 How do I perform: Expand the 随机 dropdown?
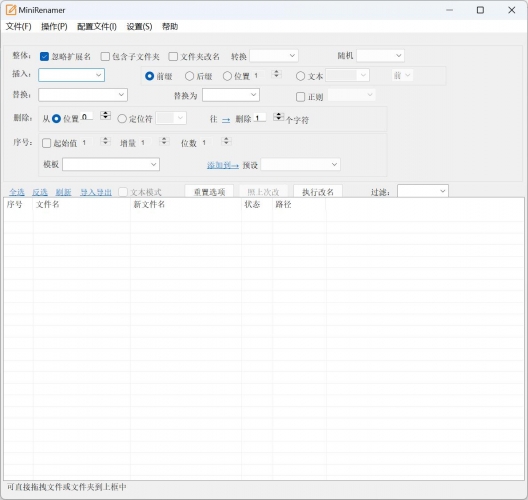click(381, 56)
